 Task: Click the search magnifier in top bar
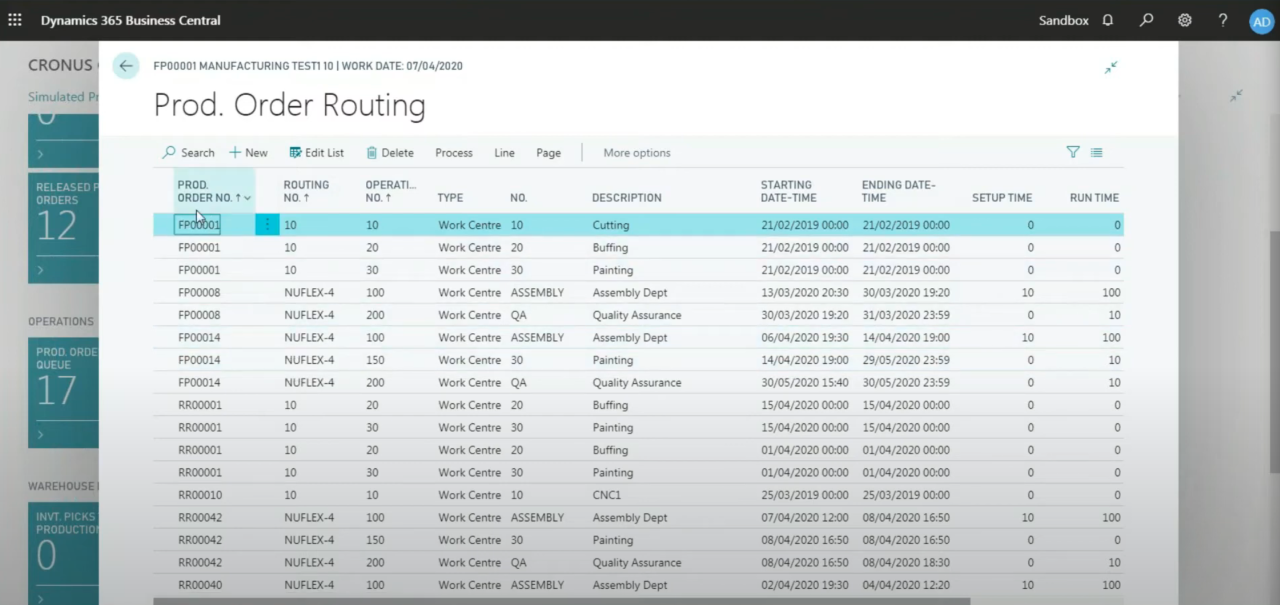pyautogui.click(x=1147, y=20)
